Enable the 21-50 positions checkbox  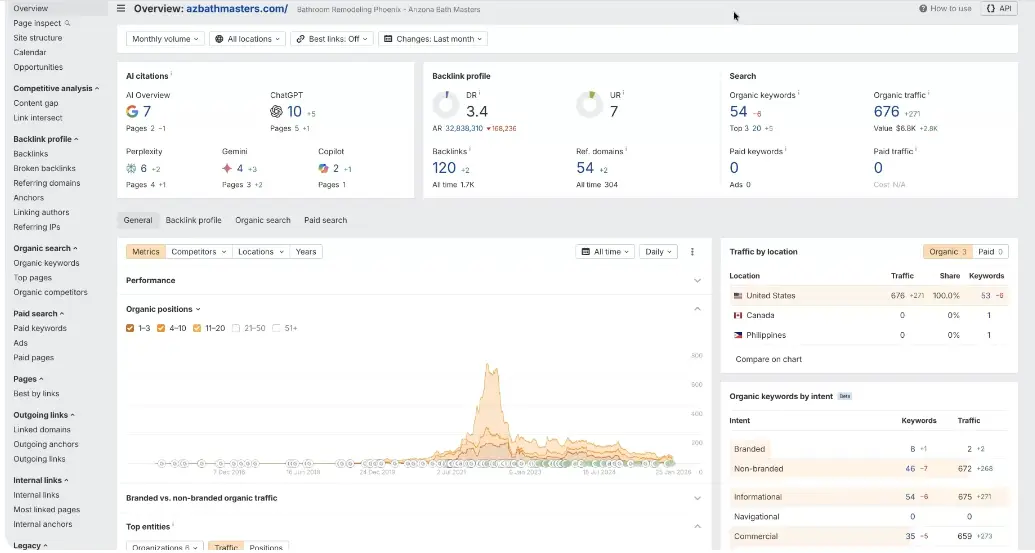(236, 328)
